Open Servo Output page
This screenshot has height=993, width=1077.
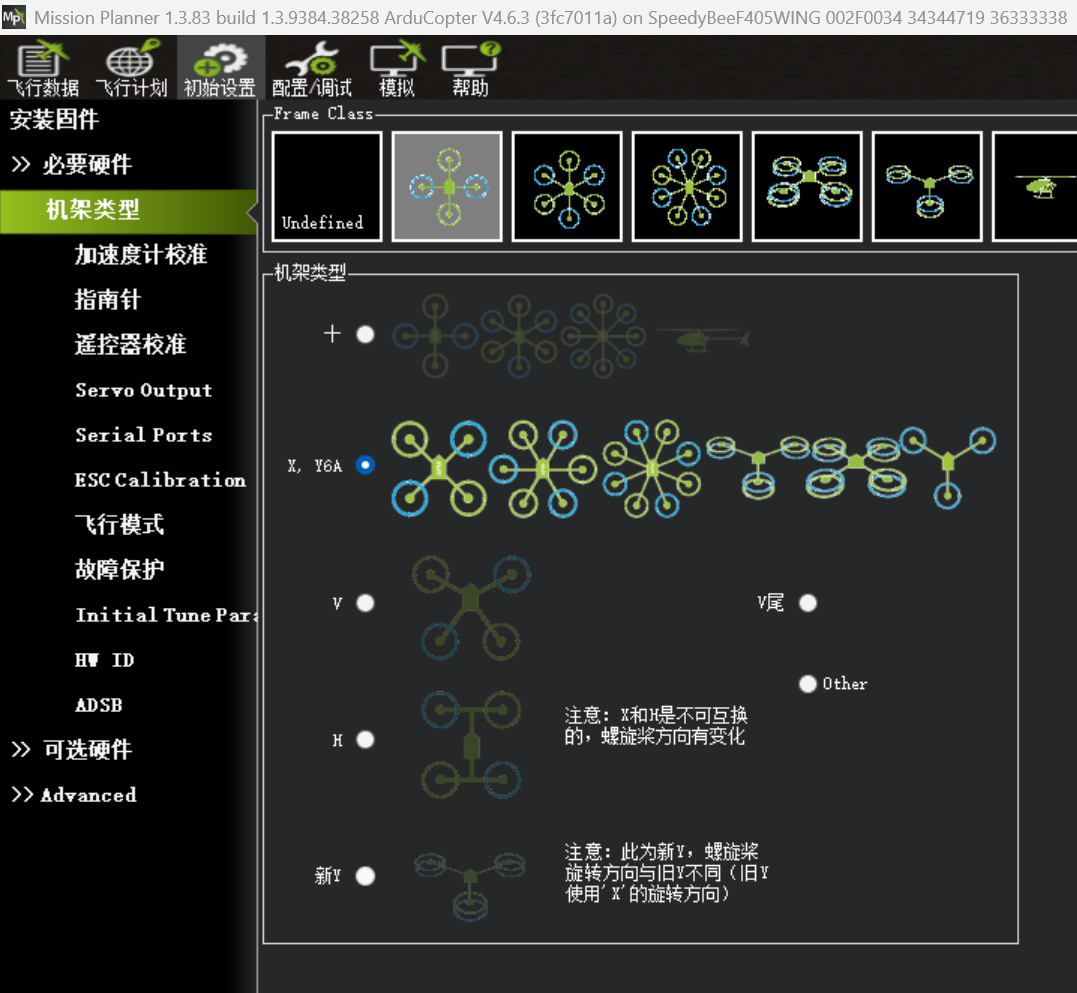144,389
